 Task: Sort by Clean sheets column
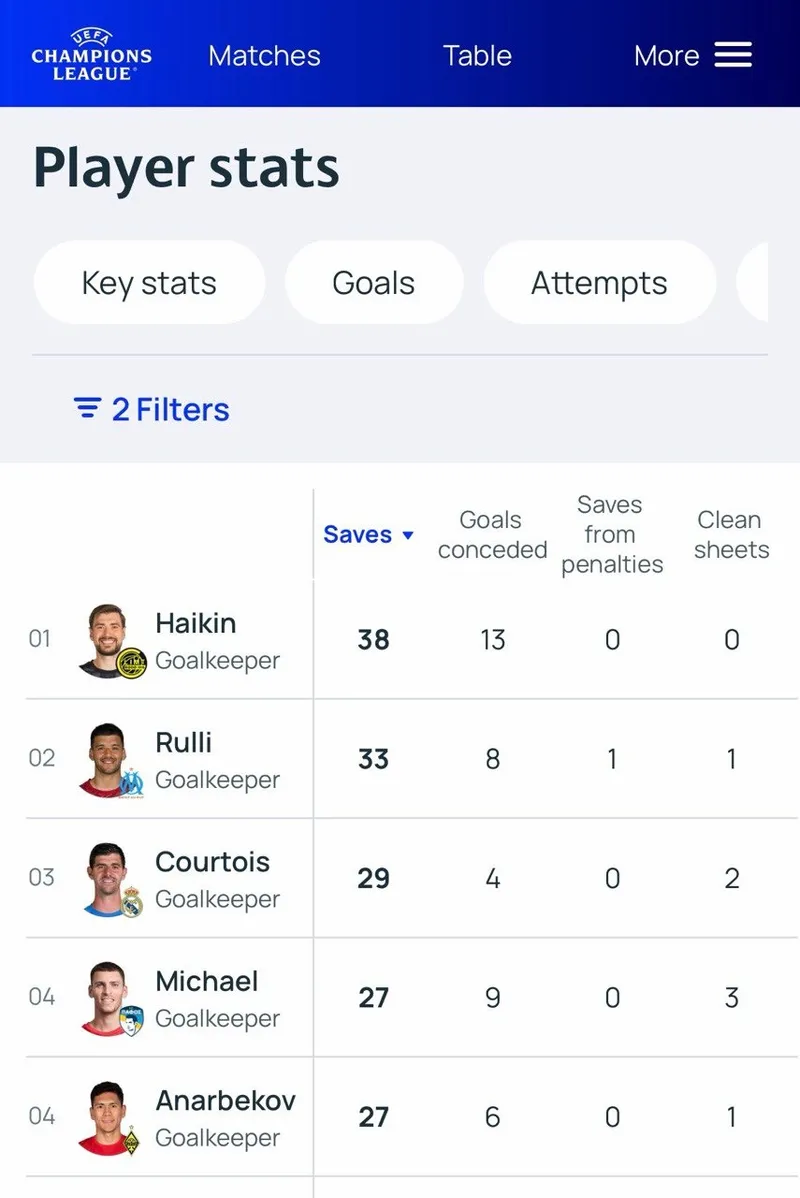pos(731,535)
